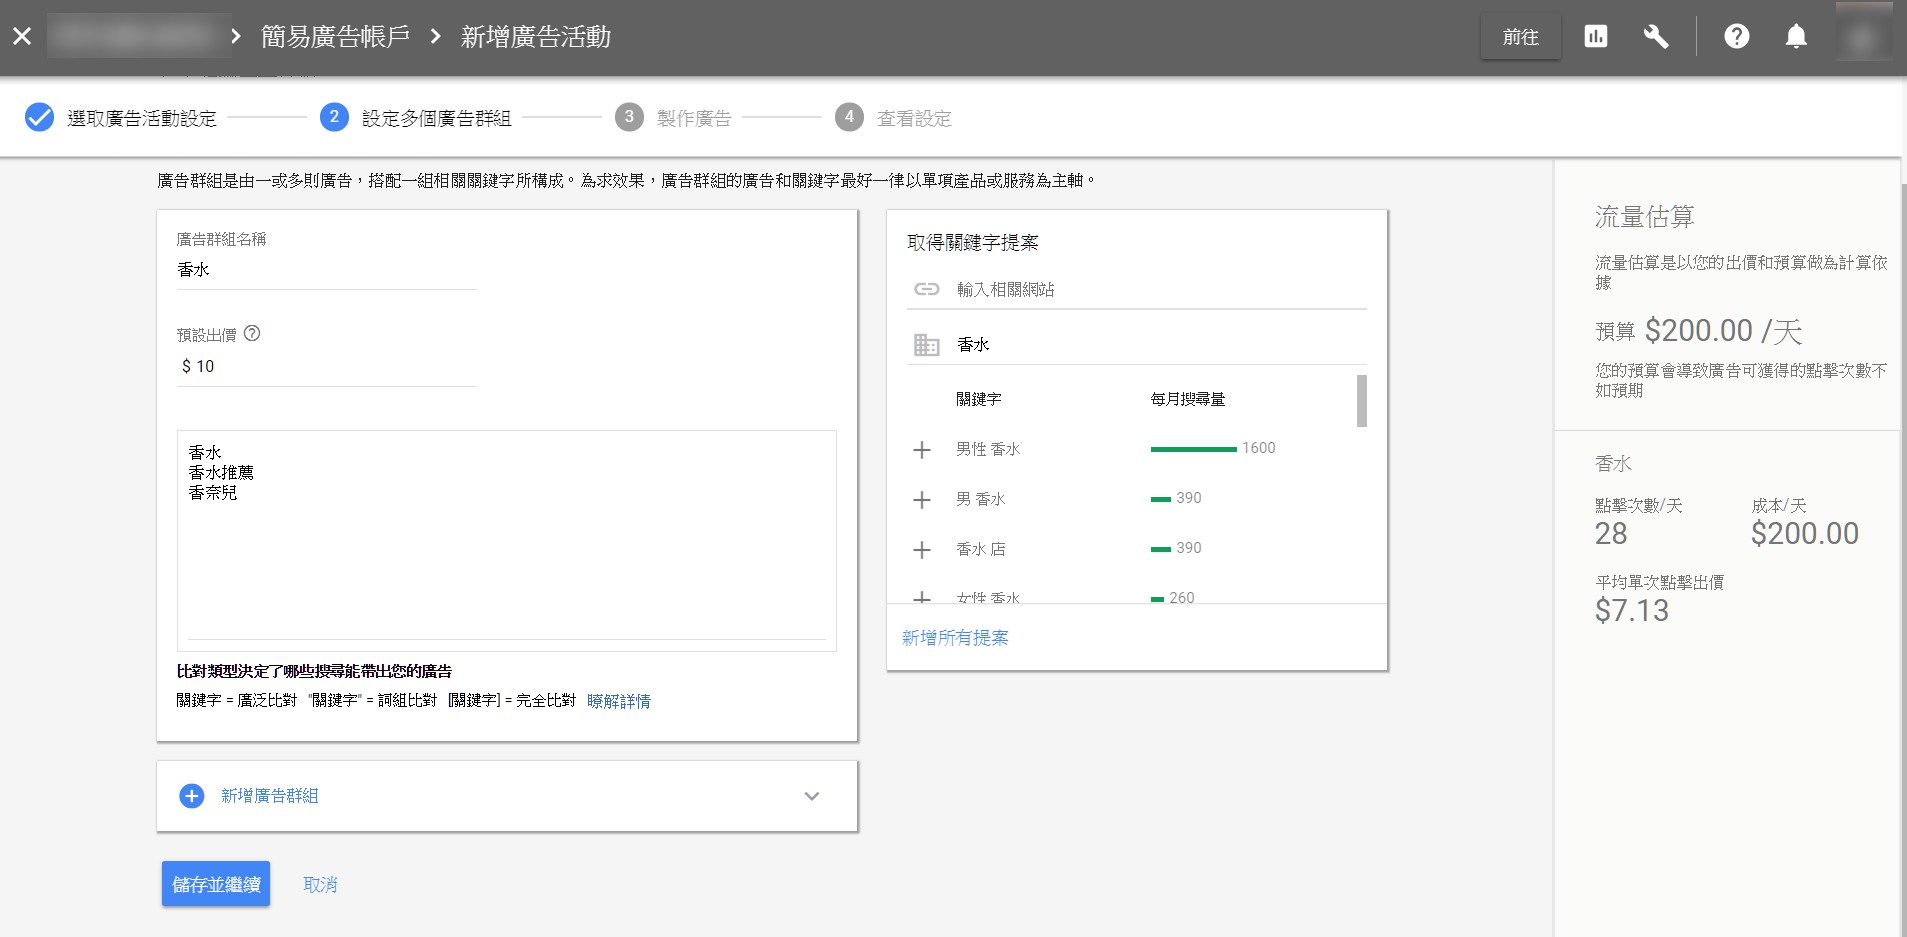Click the help question mark icon
Viewport: 1907px width, 937px height.
[1737, 37]
